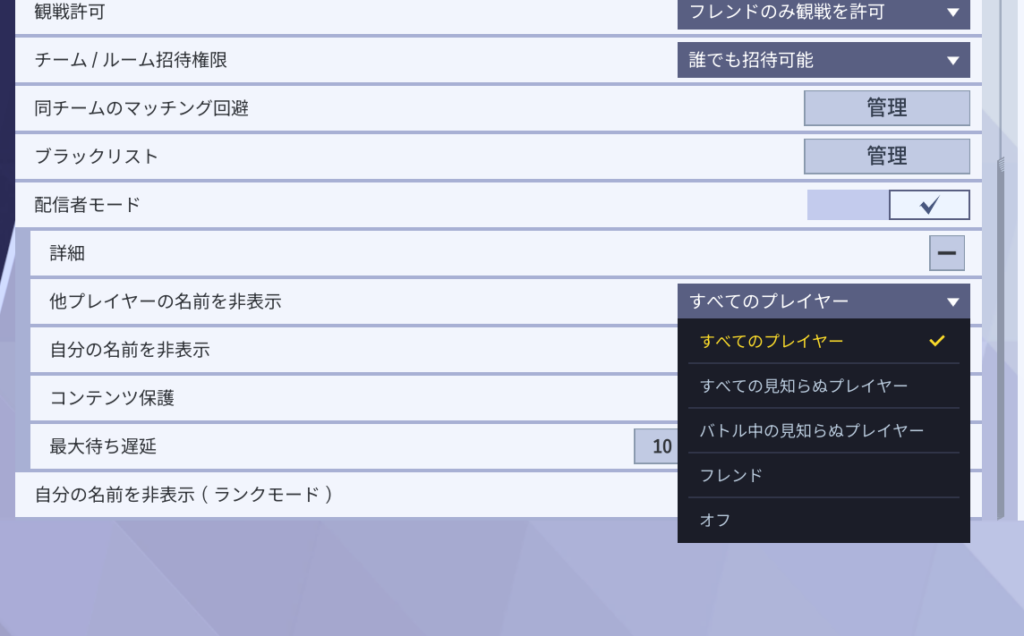1024x636 pixels.
Task: Choose バトル中の見知らぬプレイヤー option
Action: coord(812,431)
